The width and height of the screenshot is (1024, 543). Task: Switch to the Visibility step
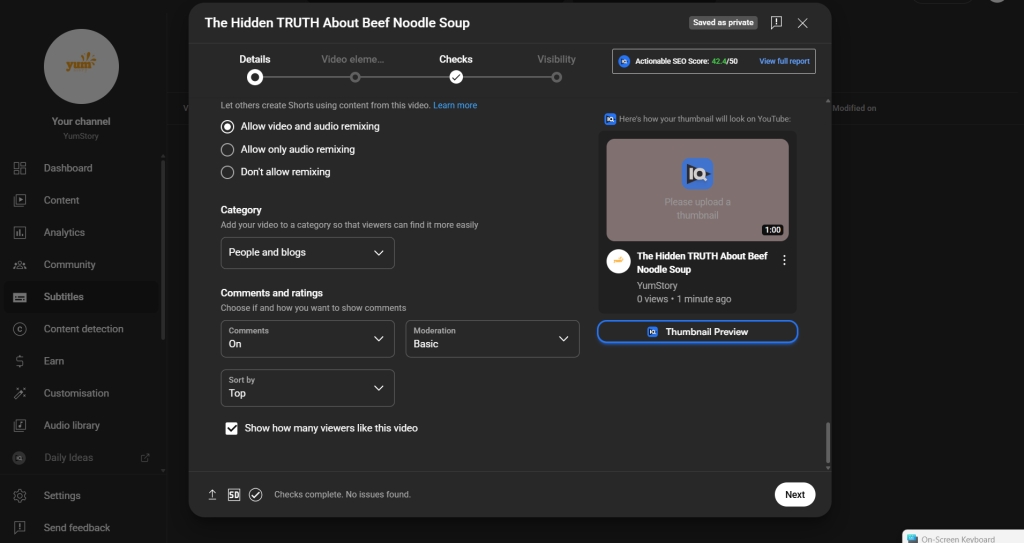[x=556, y=77]
